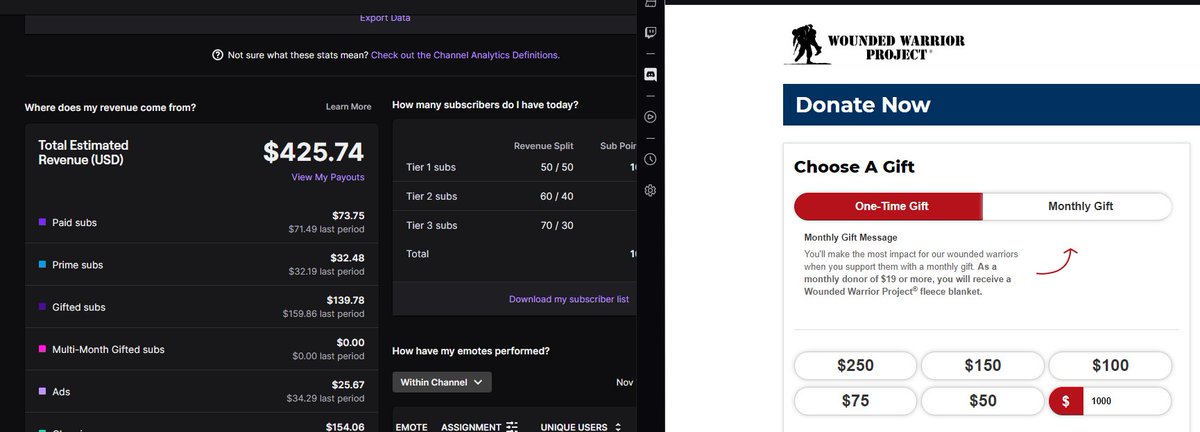
Task: Click the $32.48 prime subs amount
Action: tap(348, 257)
